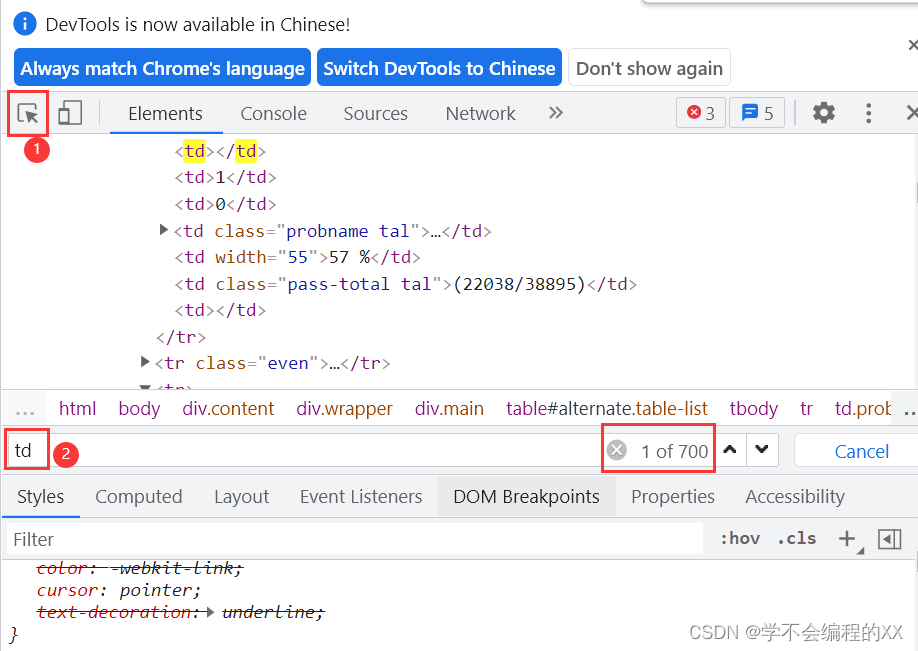Image resolution: width=918 pixels, height=651 pixels.
Task: Focus the styles Filter input
Action: coord(355,539)
